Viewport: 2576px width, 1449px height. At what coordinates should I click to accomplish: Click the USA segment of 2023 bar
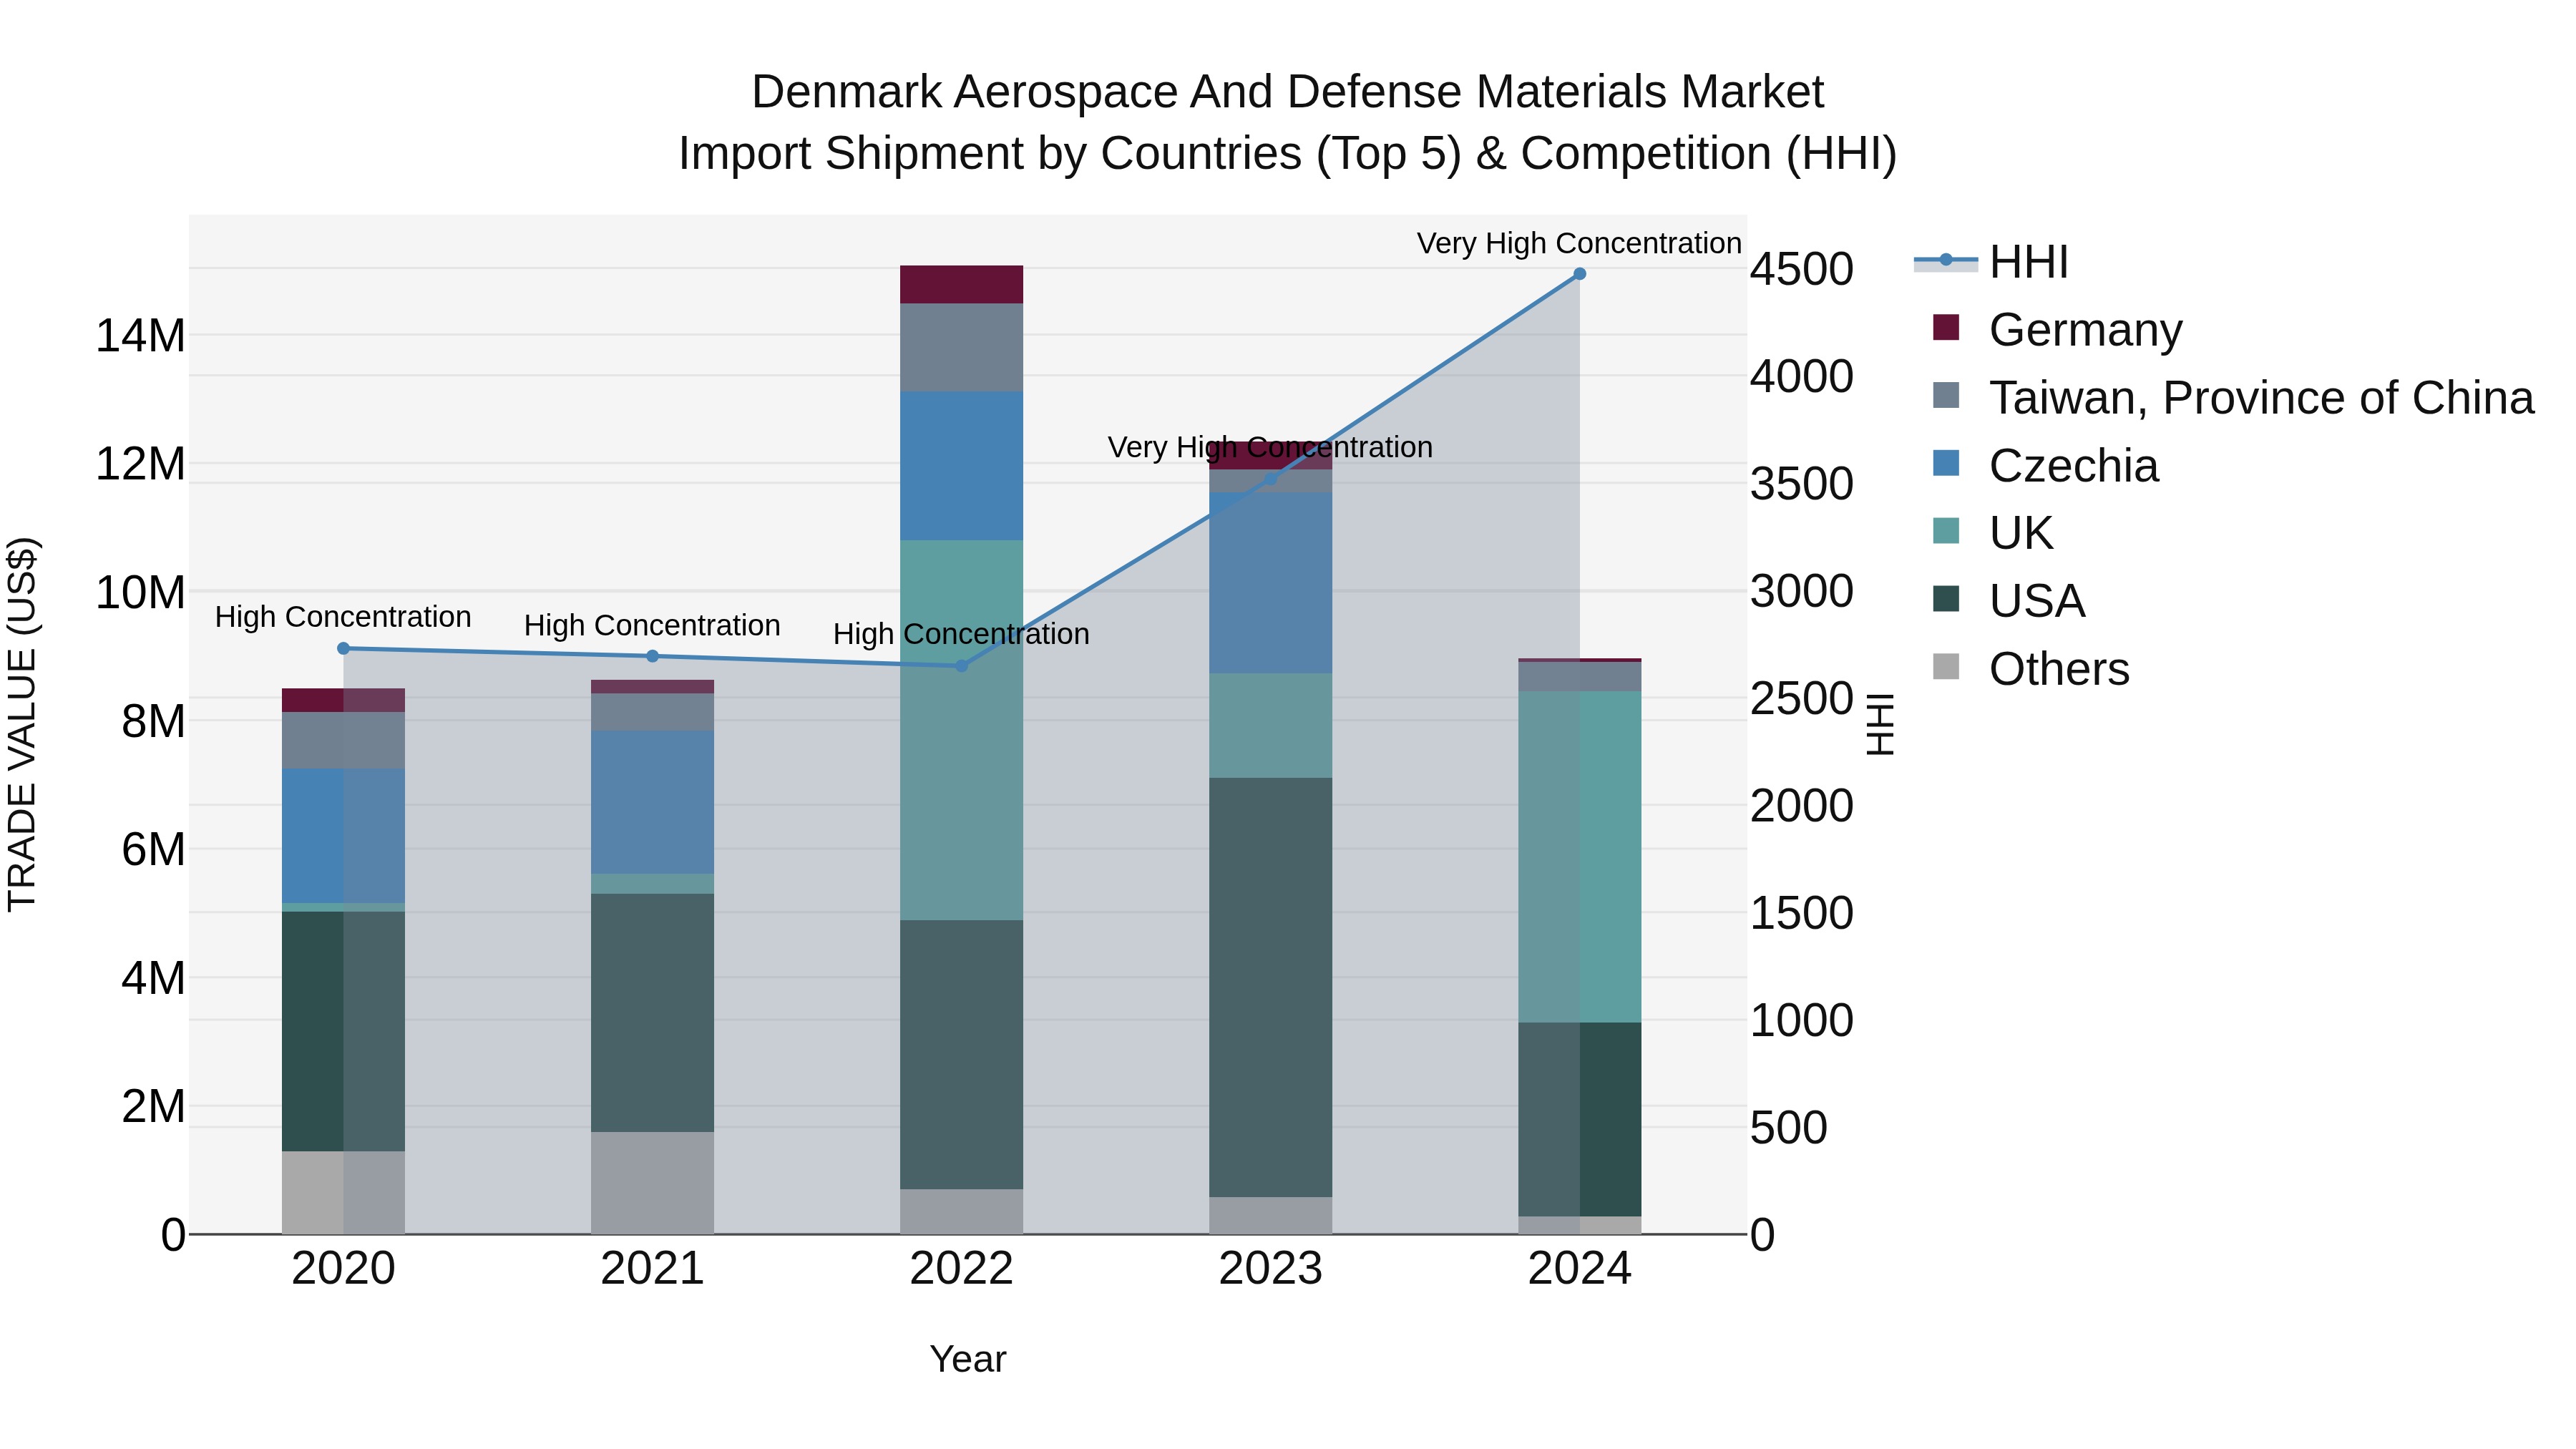point(1271,987)
